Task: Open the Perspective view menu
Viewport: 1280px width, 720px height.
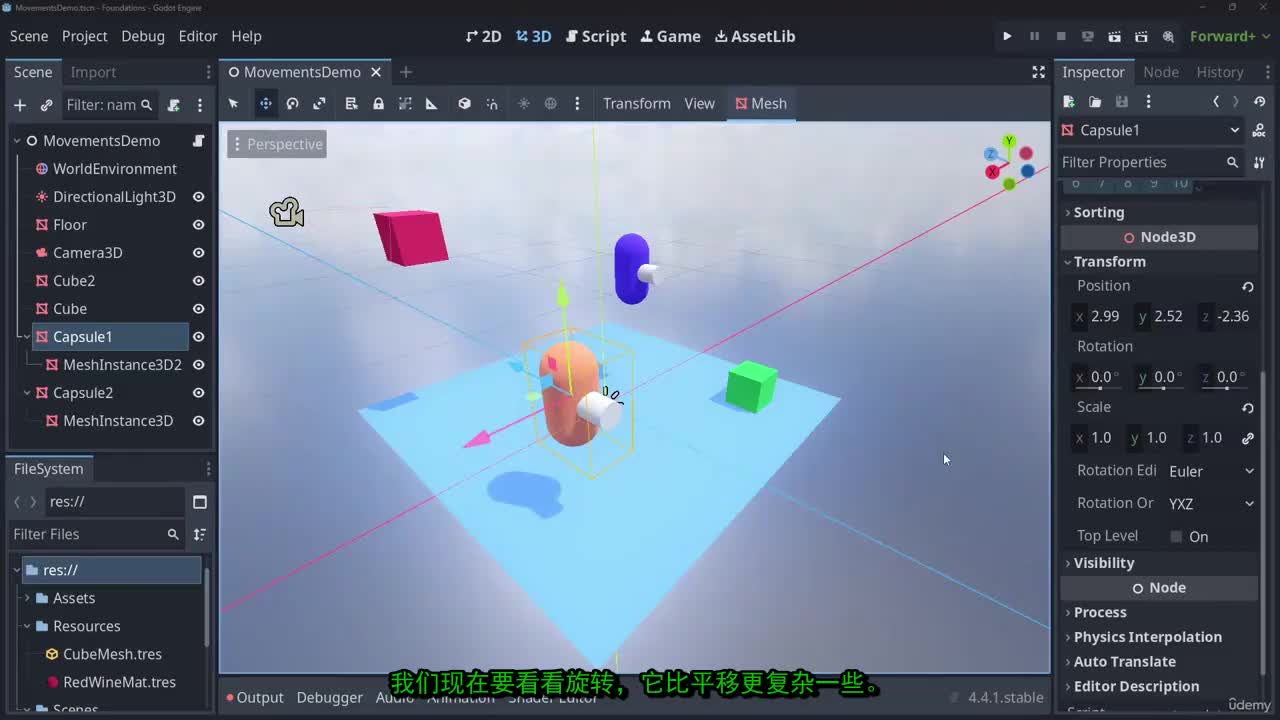Action: pyautogui.click(x=277, y=144)
